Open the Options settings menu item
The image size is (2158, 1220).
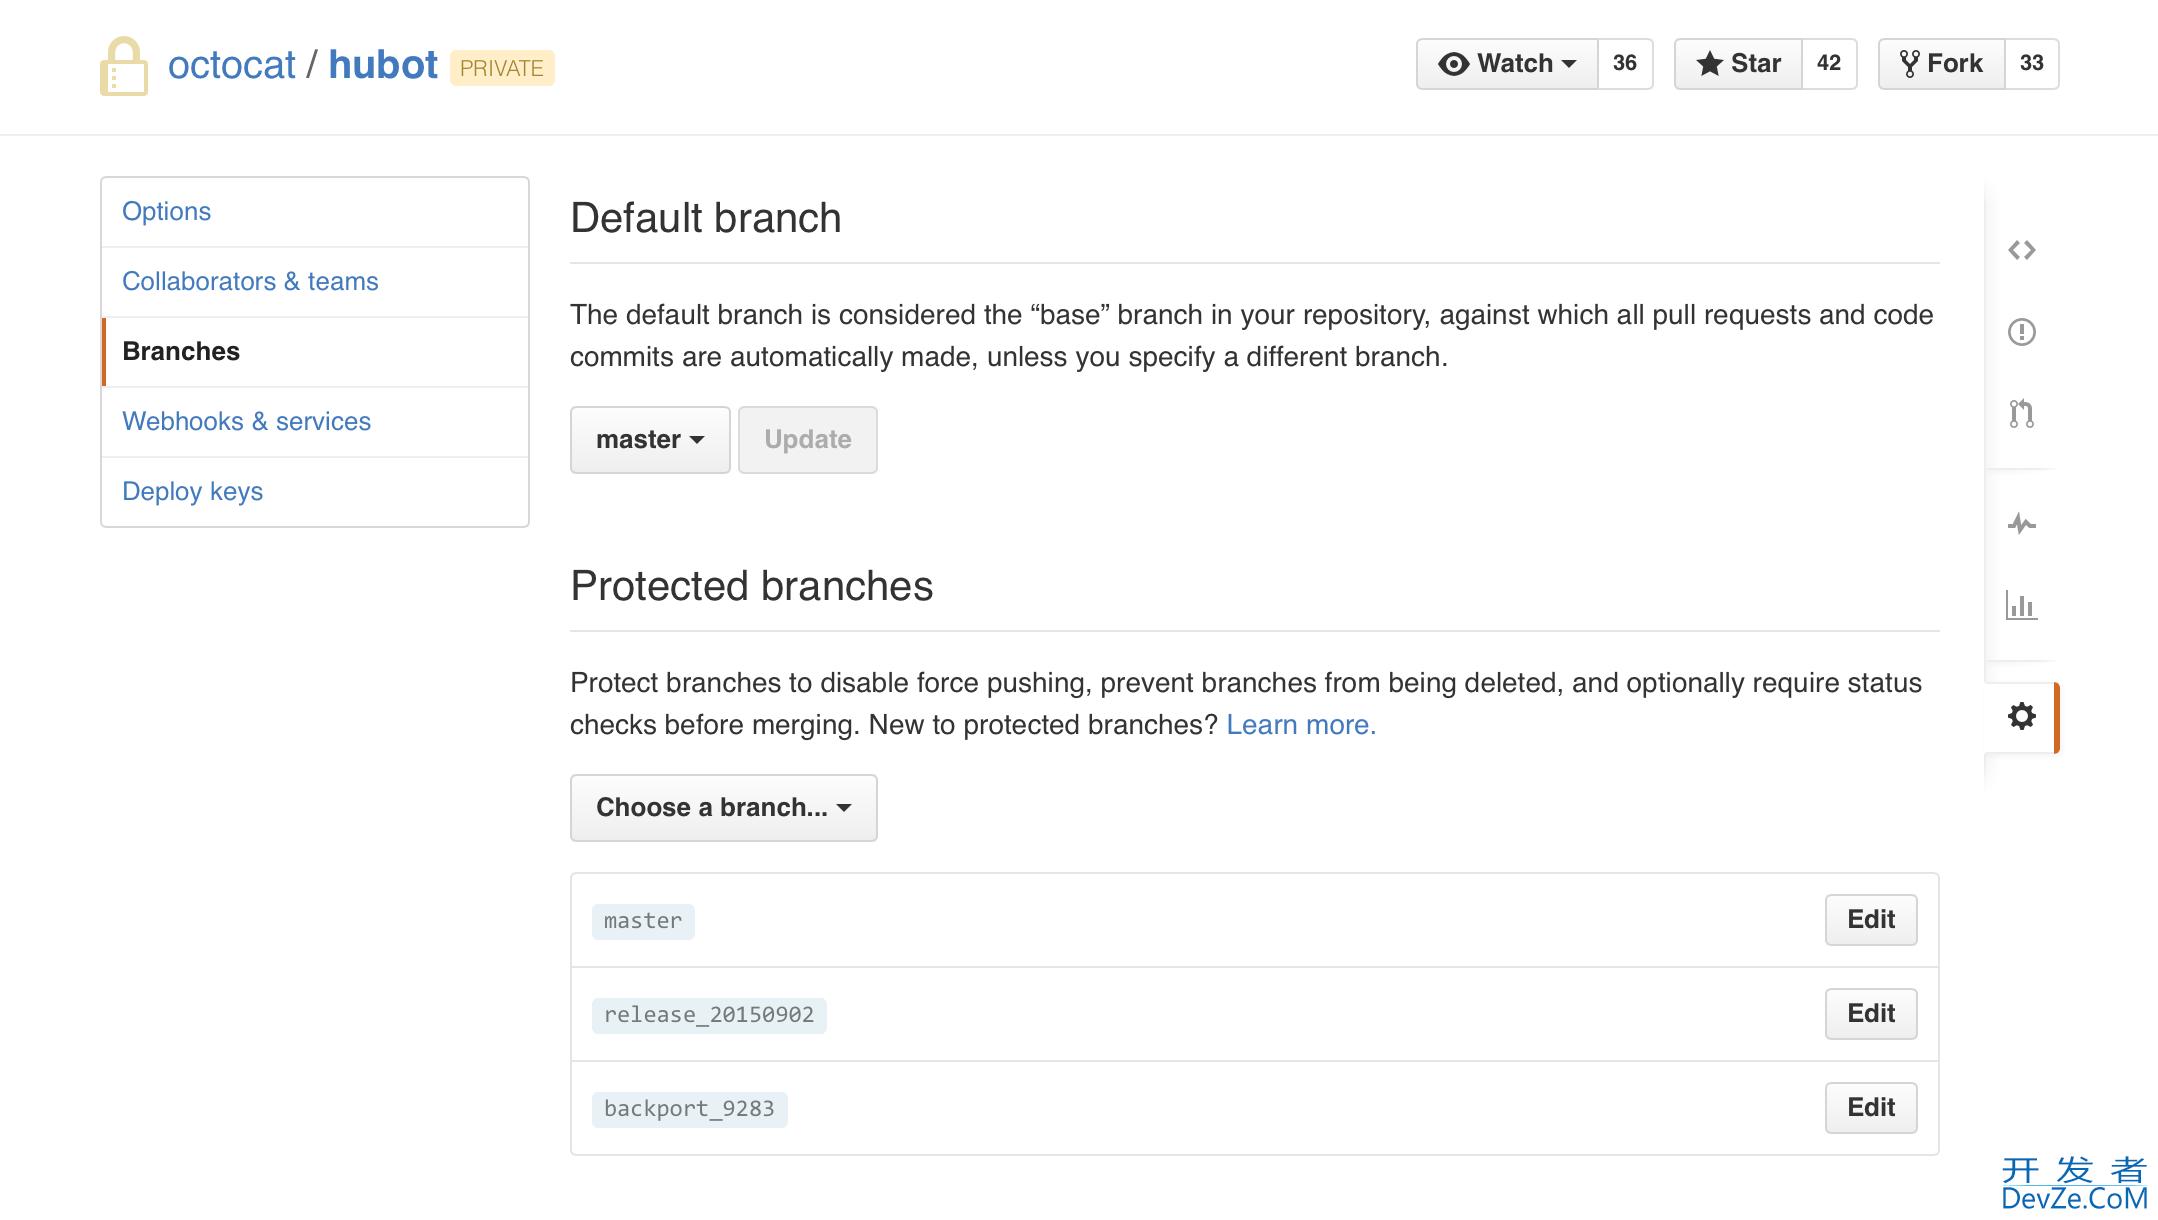click(315, 212)
